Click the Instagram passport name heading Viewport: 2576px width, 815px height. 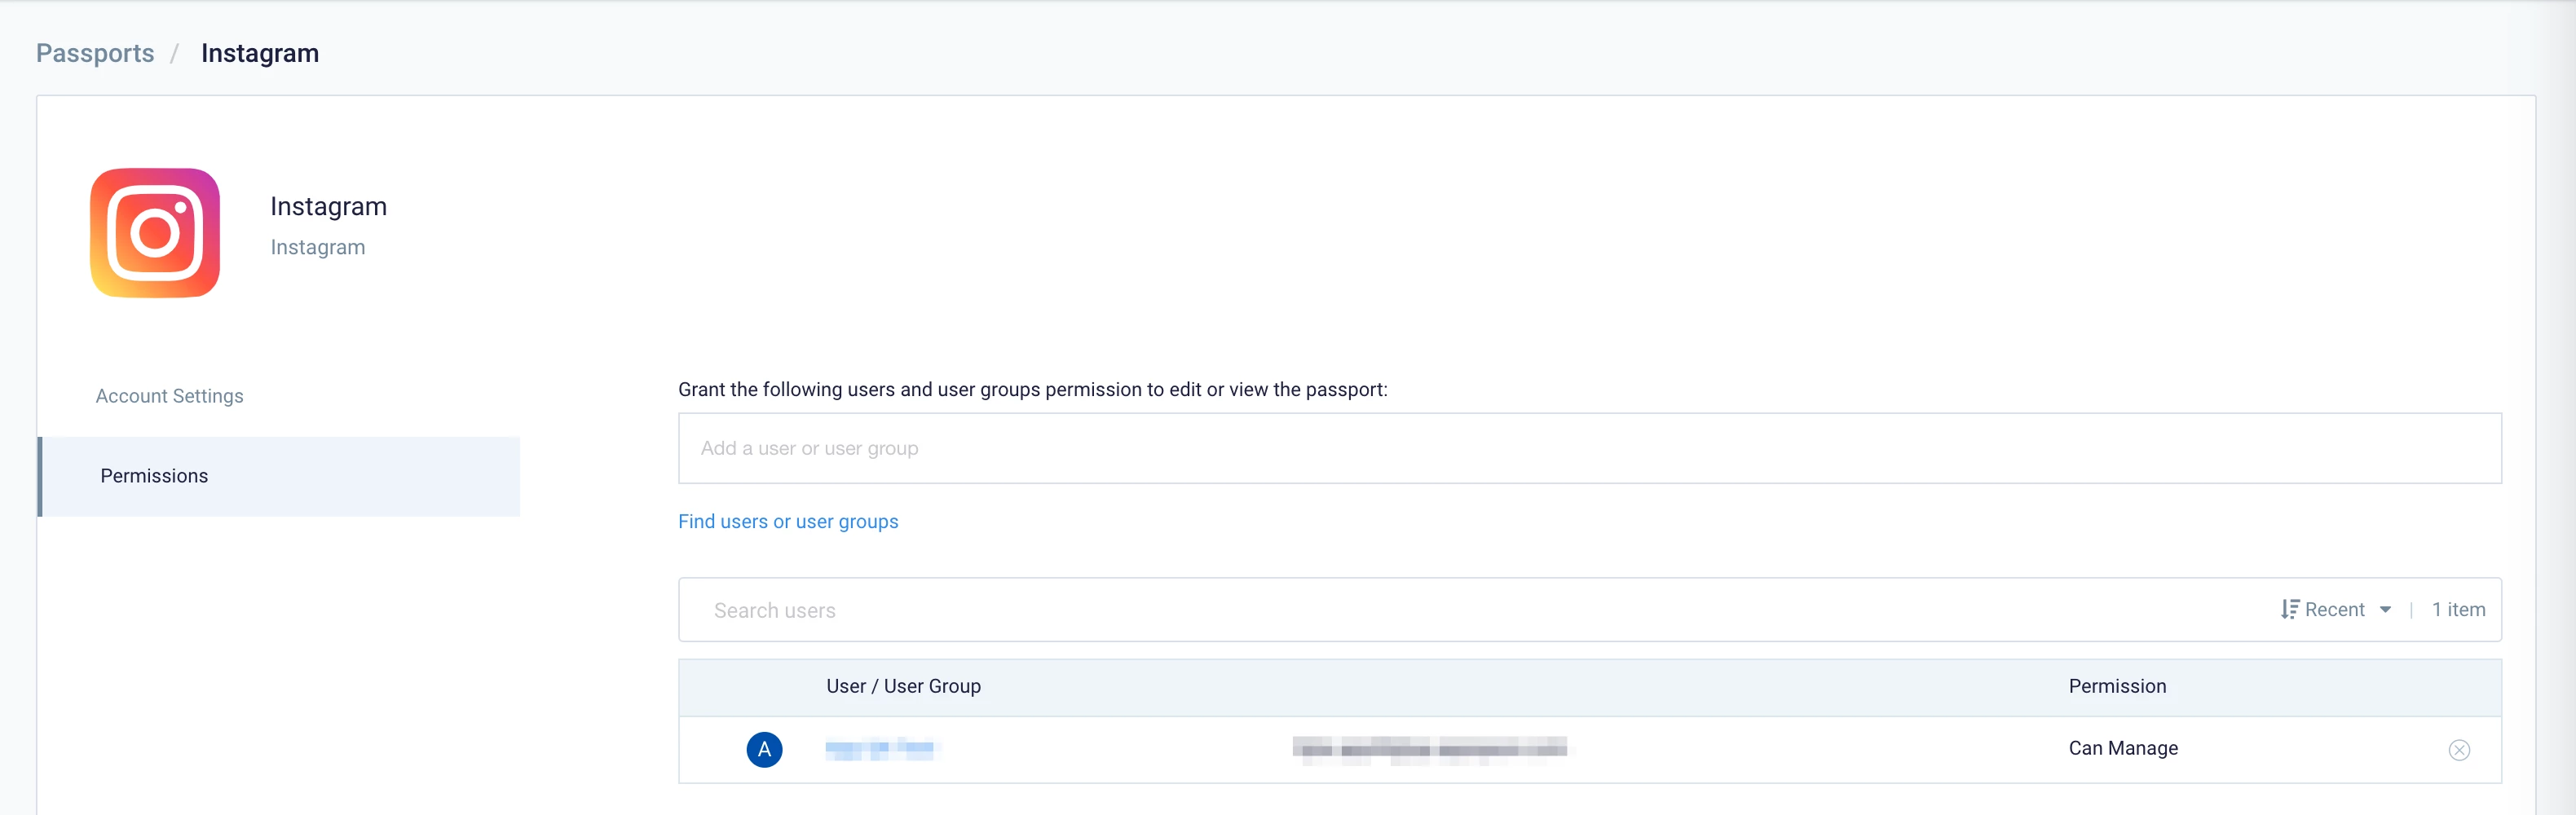tap(328, 206)
